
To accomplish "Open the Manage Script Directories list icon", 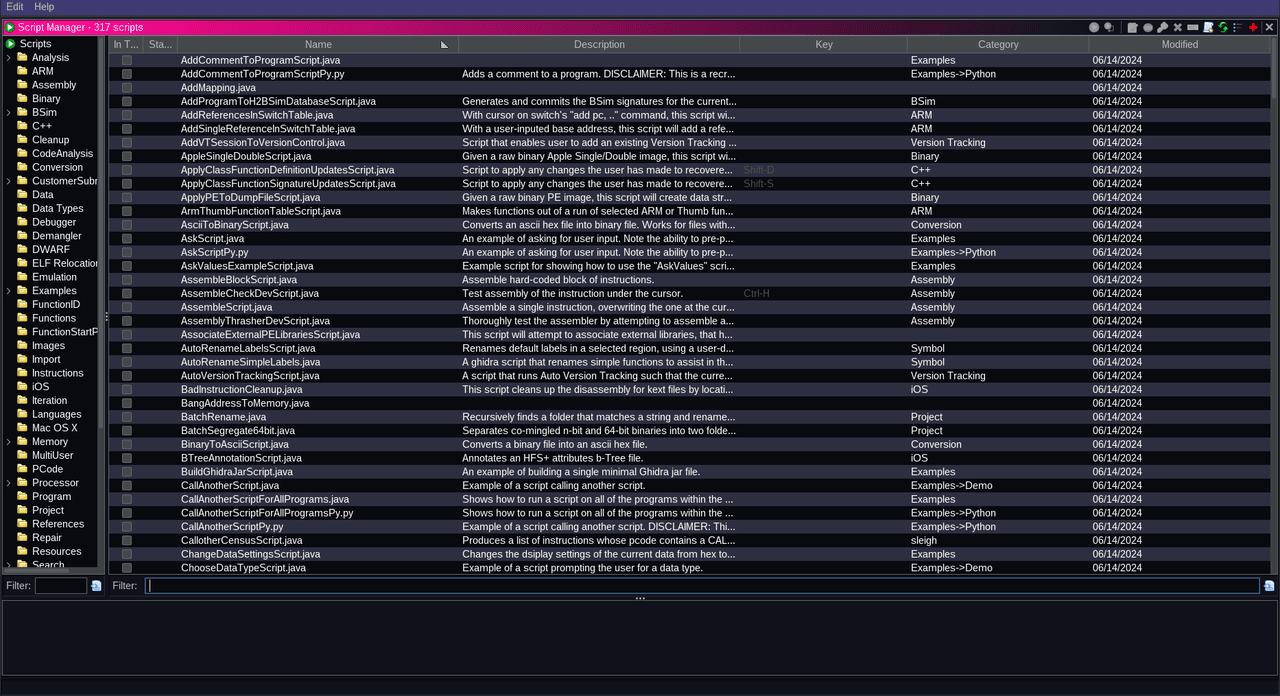I will [x=1237, y=28].
